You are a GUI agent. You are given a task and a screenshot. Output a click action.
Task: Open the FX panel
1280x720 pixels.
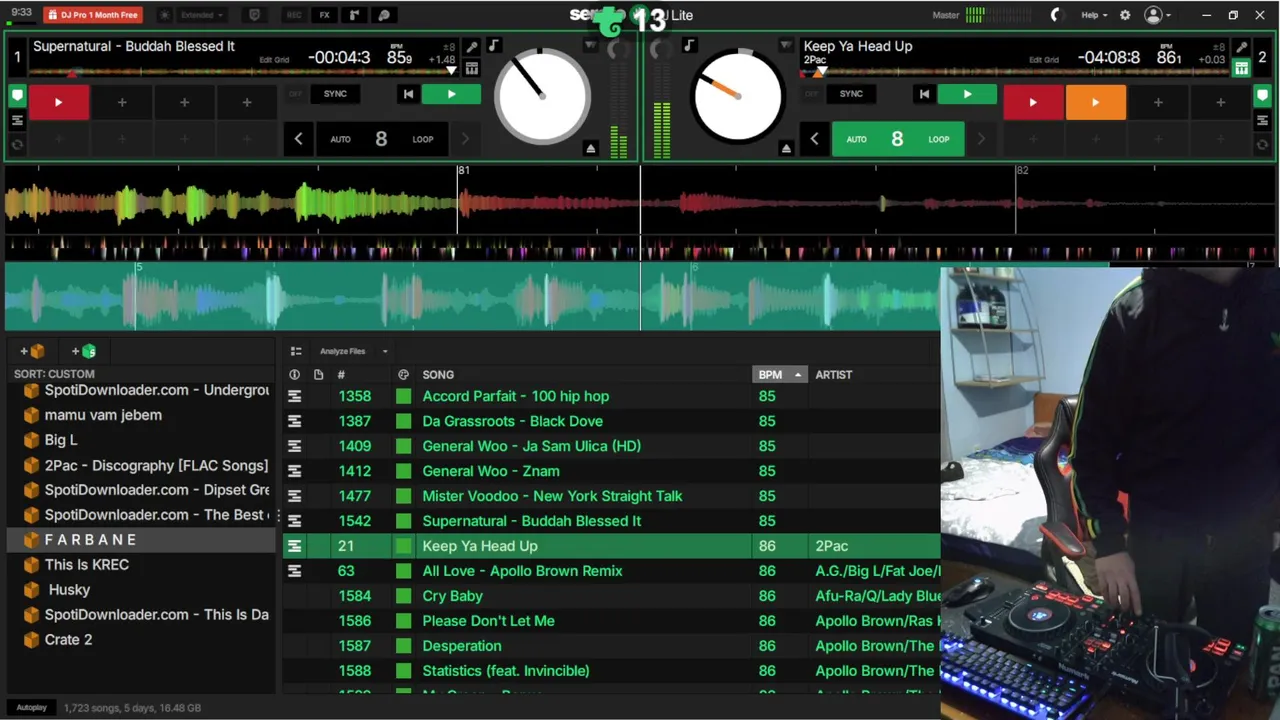click(324, 15)
